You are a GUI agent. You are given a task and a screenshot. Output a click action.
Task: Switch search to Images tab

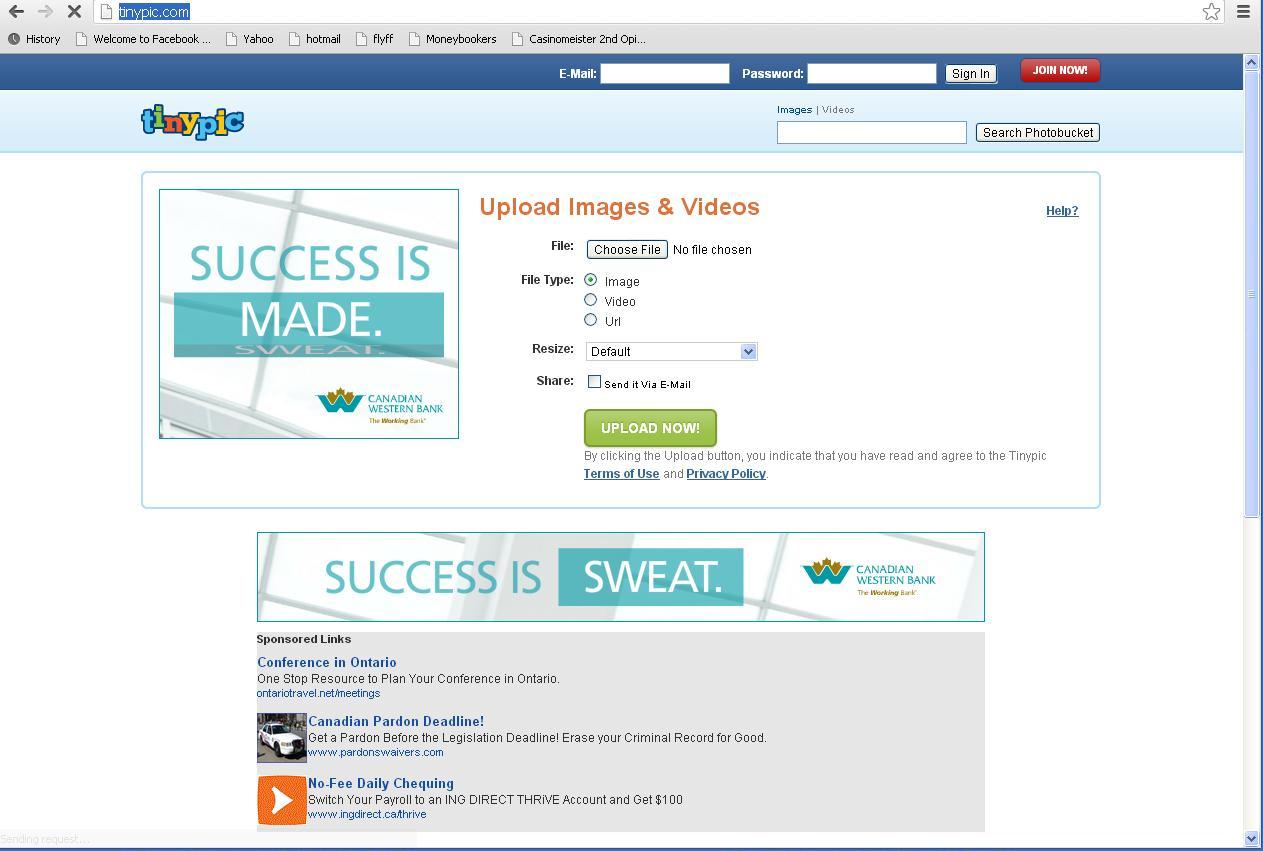794,110
